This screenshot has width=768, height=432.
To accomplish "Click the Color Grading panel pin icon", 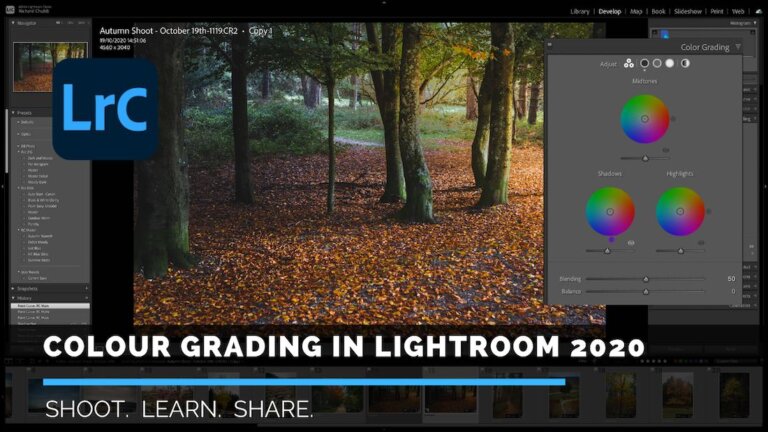I will tap(550, 45).
